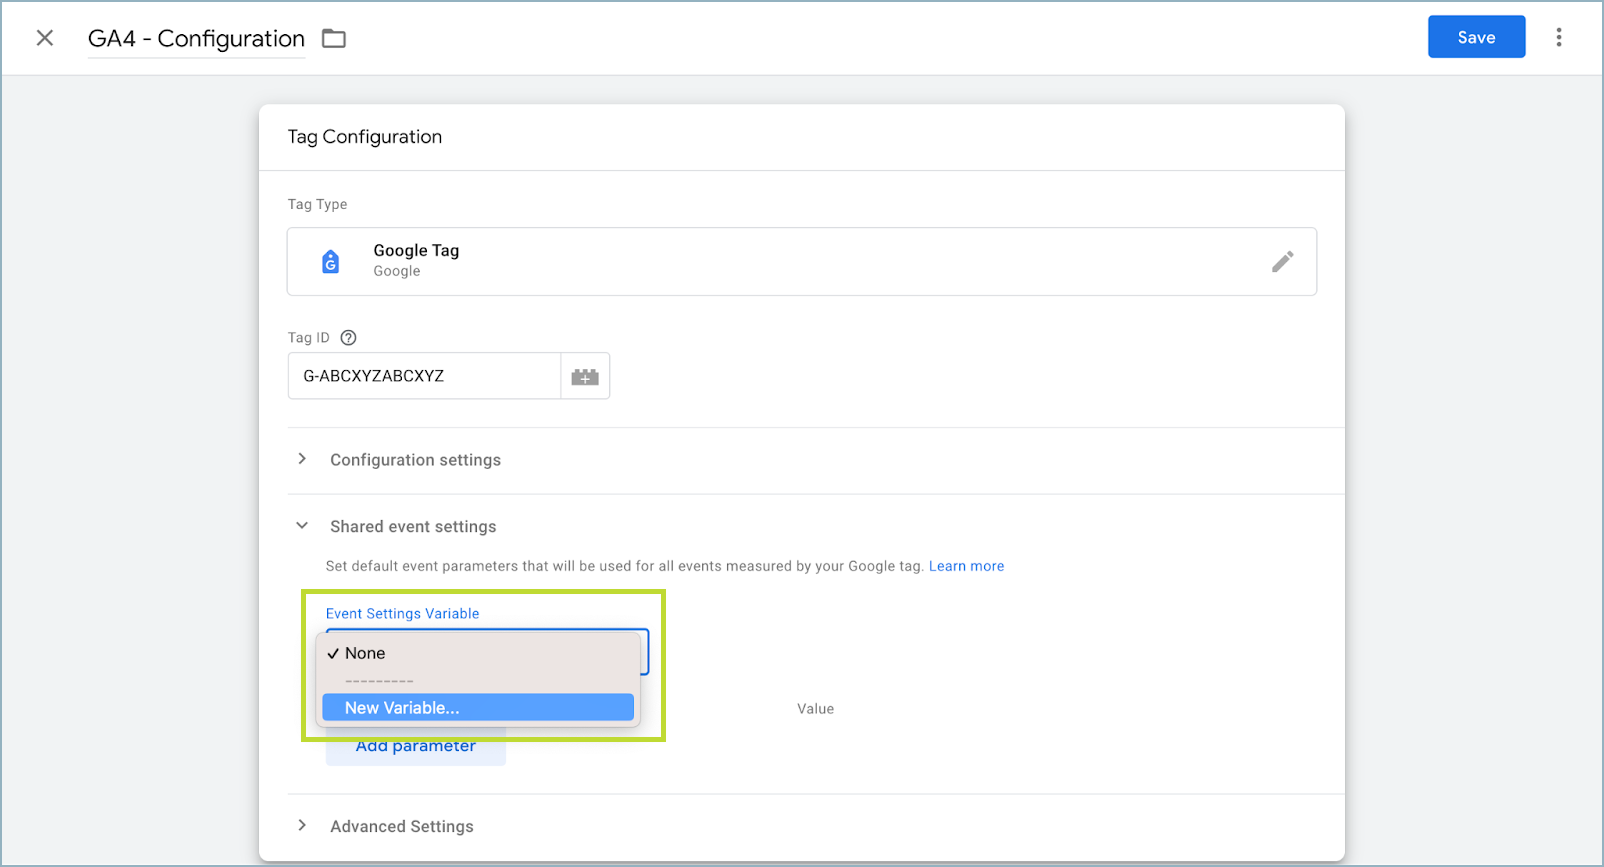Save the tag configuration
The height and width of the screenshot is (867, 1604).
point(1476,37)
